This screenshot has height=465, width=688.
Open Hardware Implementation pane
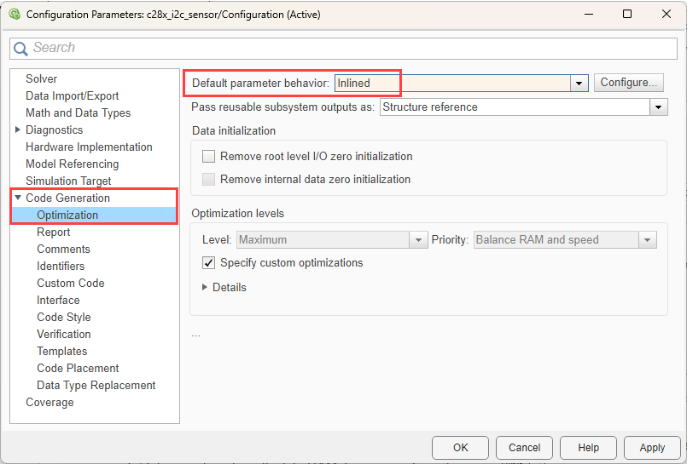88,147
